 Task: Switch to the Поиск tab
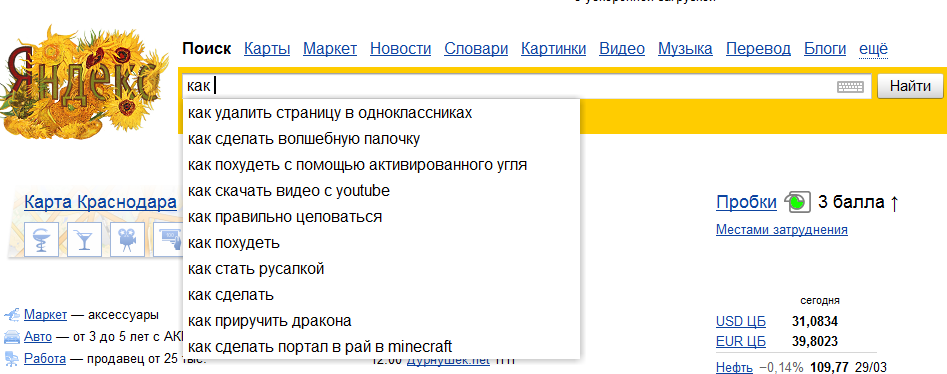click(207, 49)
